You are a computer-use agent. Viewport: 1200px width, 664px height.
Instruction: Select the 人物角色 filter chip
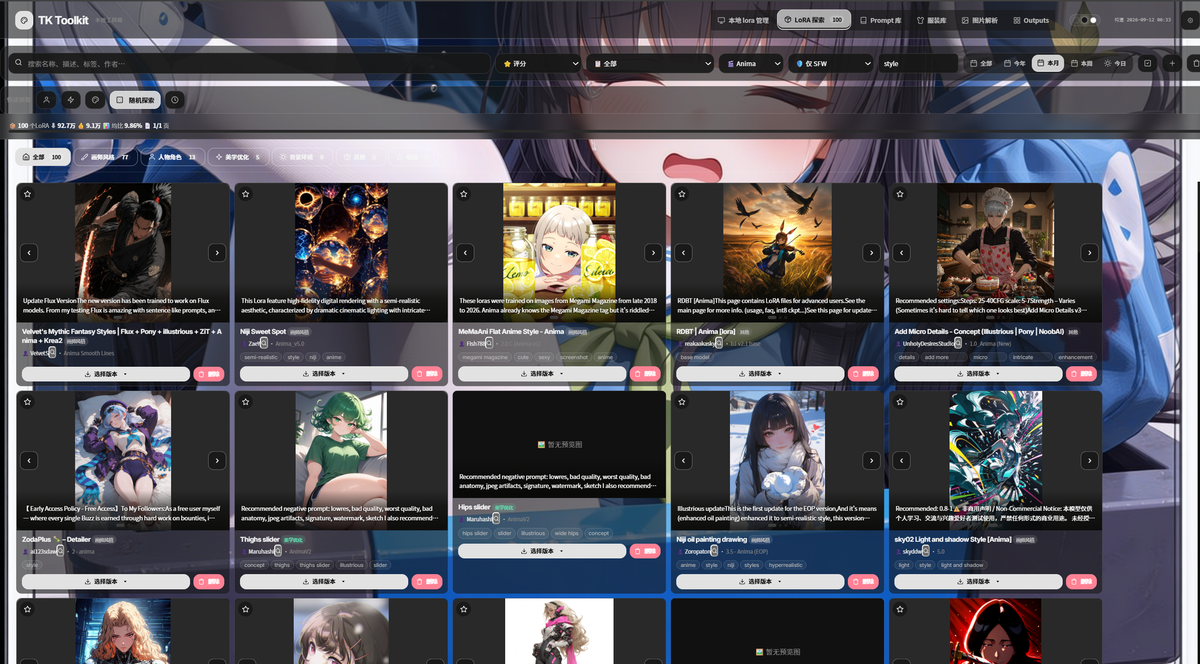tap(172, 157)
